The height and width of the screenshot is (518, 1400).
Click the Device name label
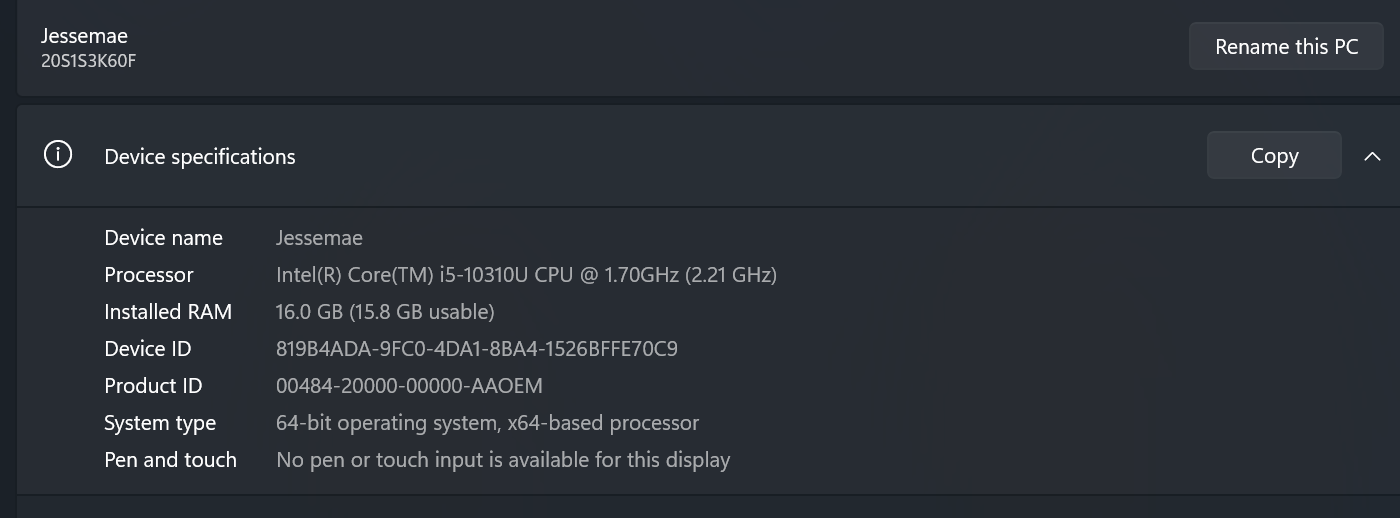[x=163, y=238]
